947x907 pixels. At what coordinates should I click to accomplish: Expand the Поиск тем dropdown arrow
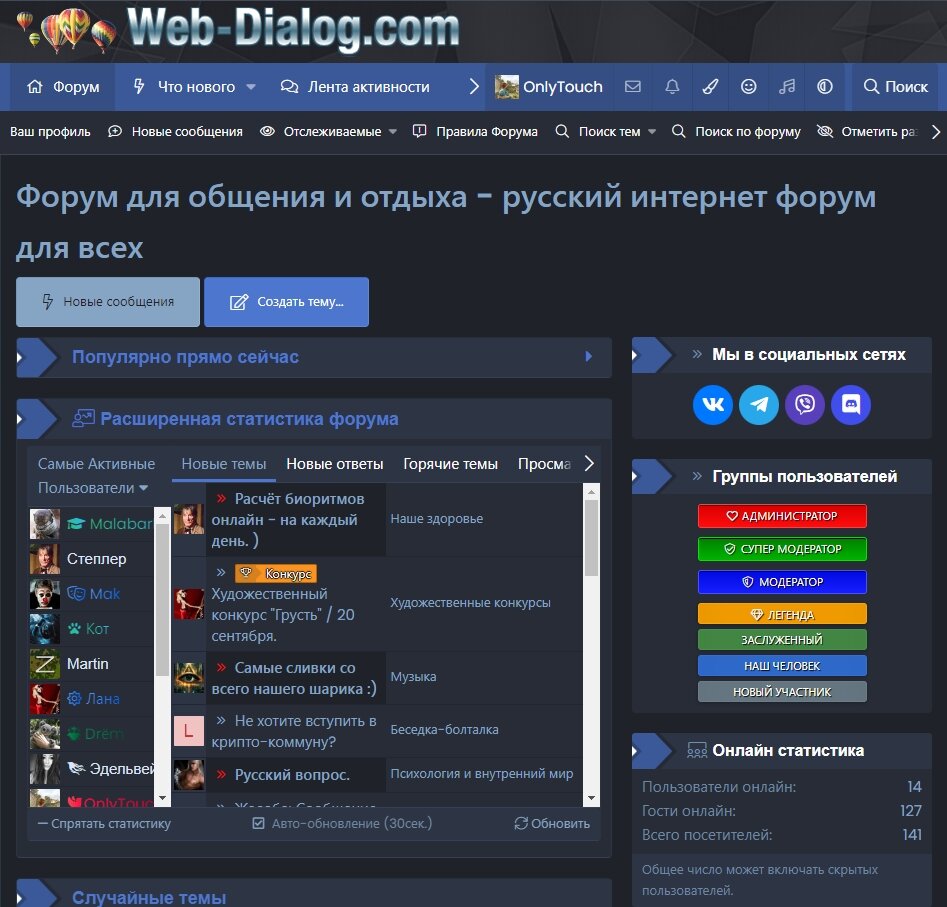coord(652,132)
